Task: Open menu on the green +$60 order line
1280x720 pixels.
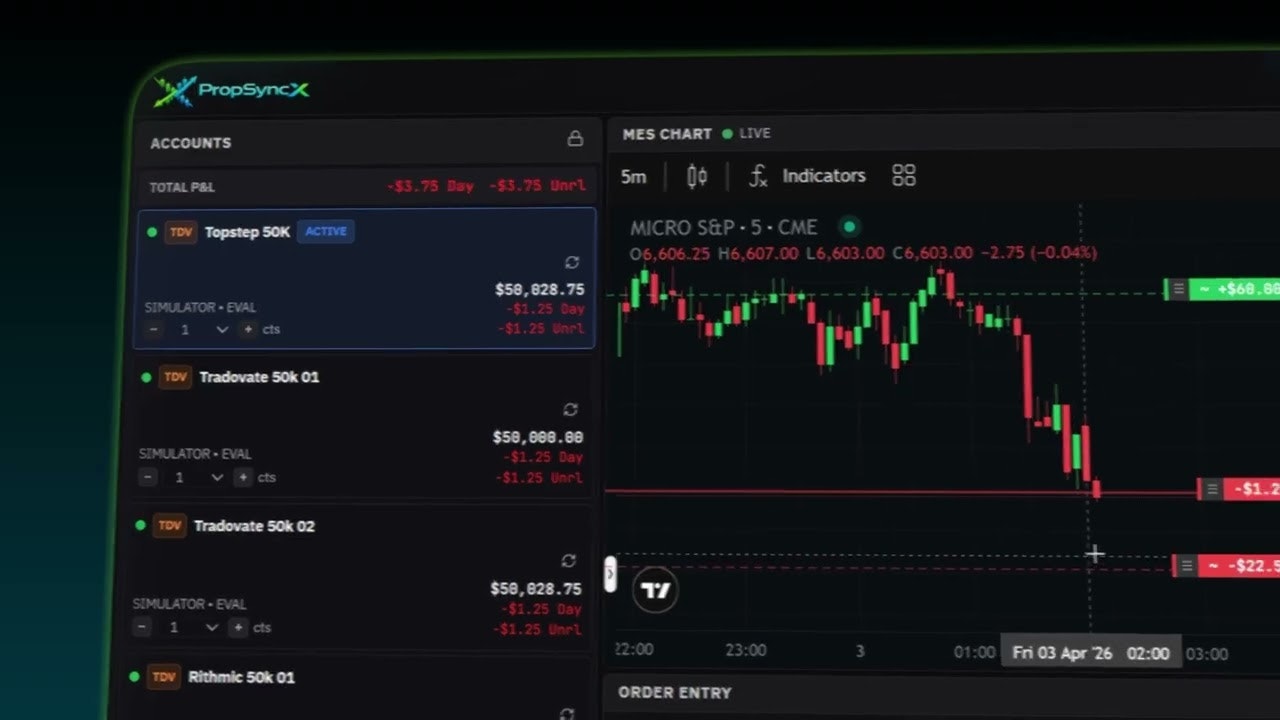Action: point(1178,289)
